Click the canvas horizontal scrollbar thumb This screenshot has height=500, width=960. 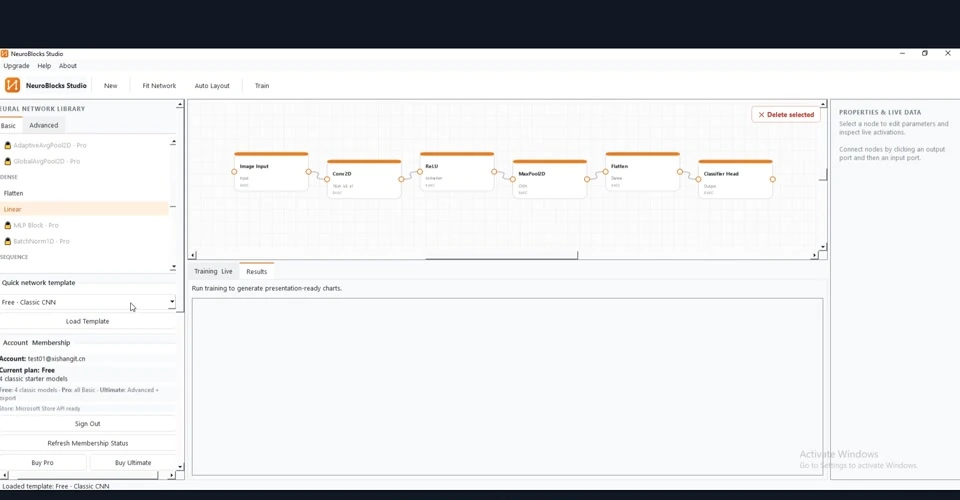click(501, 256)
